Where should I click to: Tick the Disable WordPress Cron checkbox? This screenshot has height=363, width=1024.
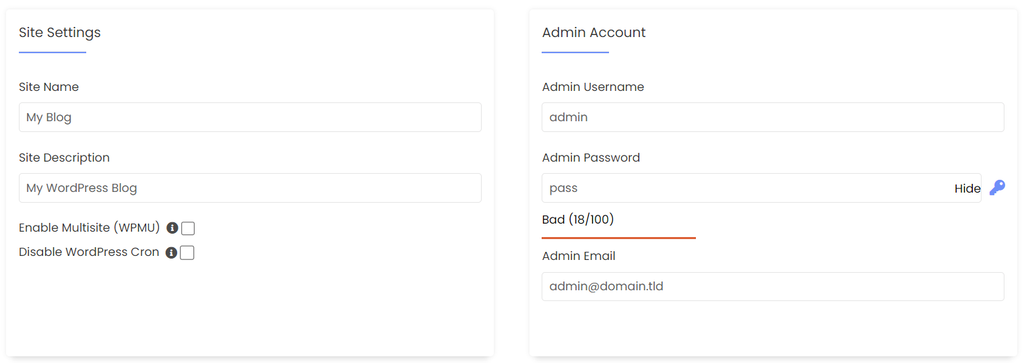(x=187, y=253)
